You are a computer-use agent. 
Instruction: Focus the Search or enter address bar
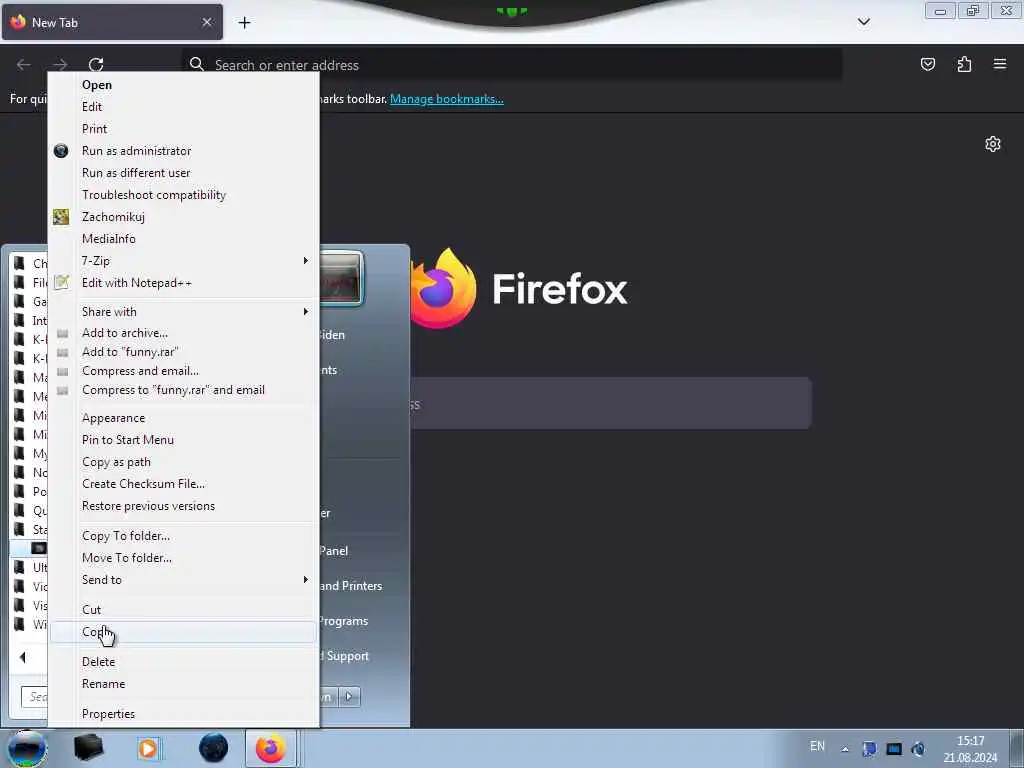[511, 65]
